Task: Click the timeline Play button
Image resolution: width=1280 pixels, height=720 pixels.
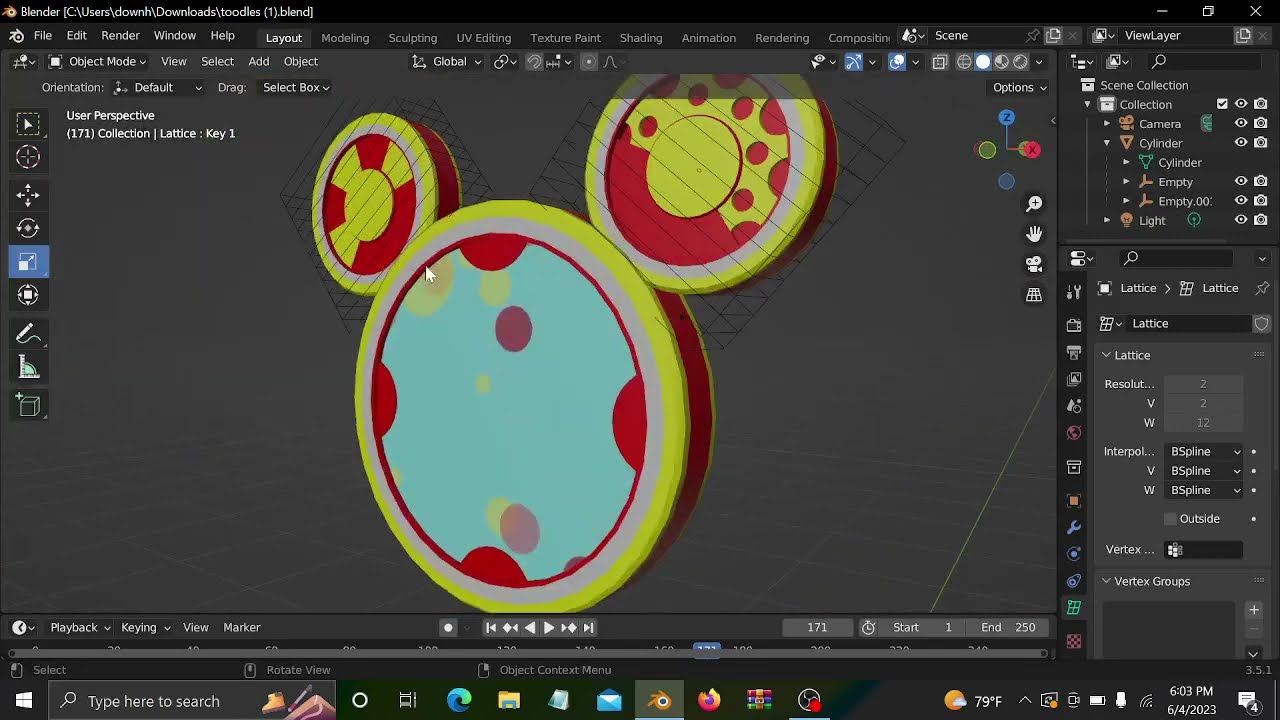Action: 549,628
